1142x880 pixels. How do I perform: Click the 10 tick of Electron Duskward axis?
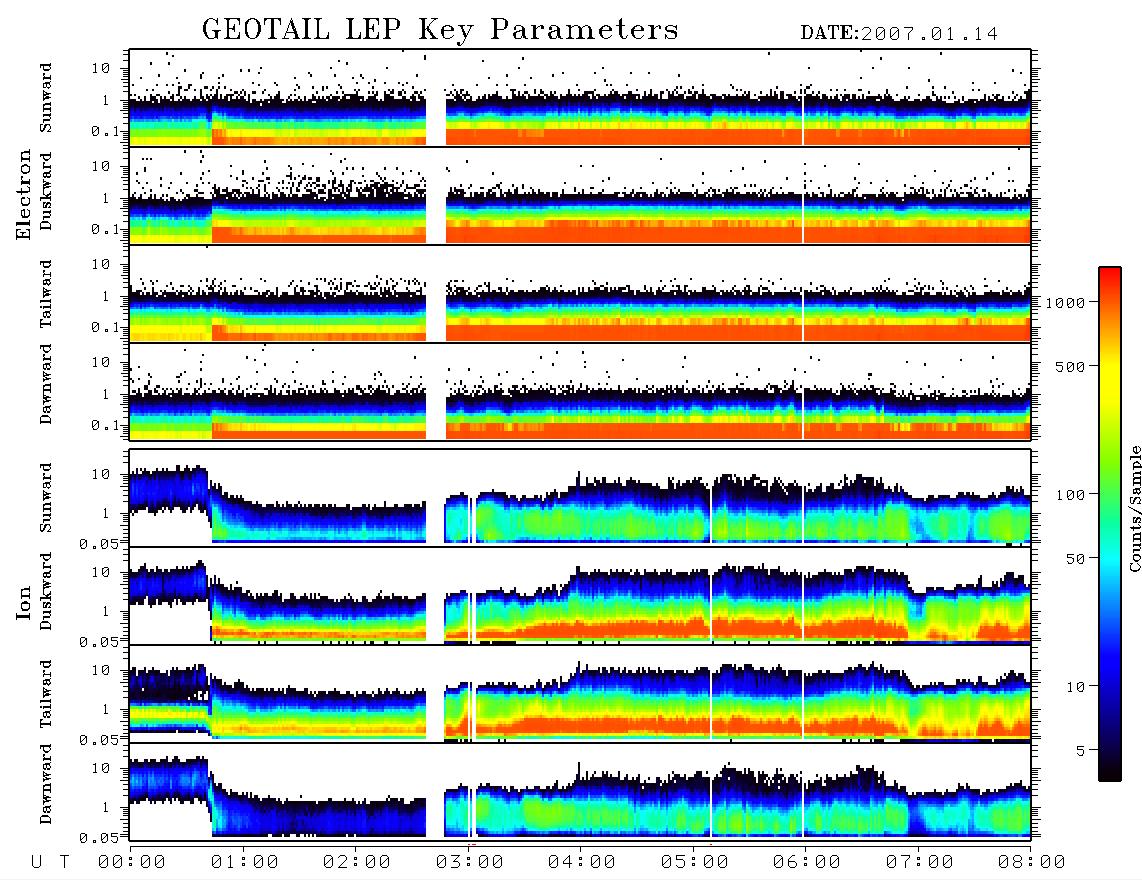[101, 166]
